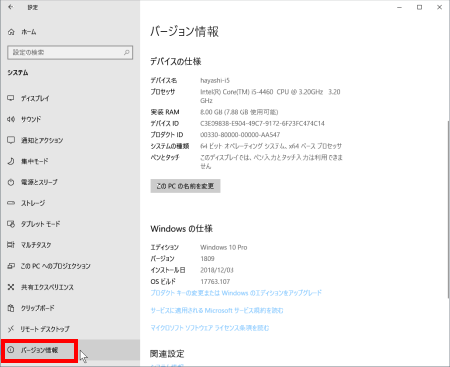Open この PC へのプロジェクション page

(x=70, y=266)
